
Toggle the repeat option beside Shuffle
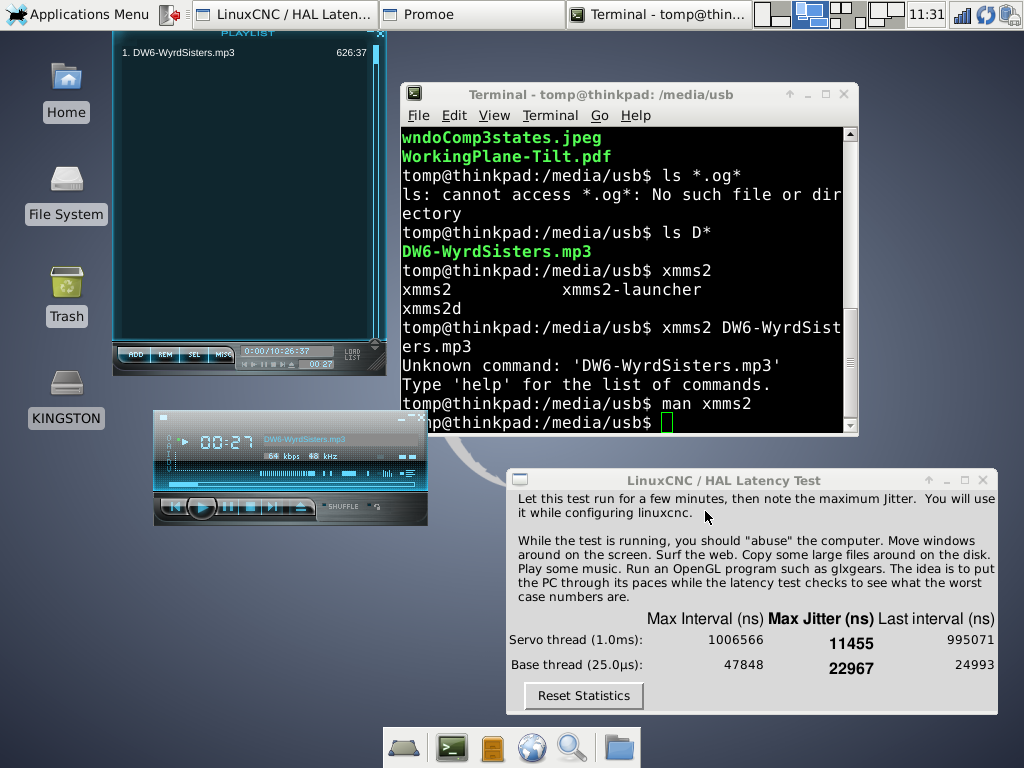[374, 507]
